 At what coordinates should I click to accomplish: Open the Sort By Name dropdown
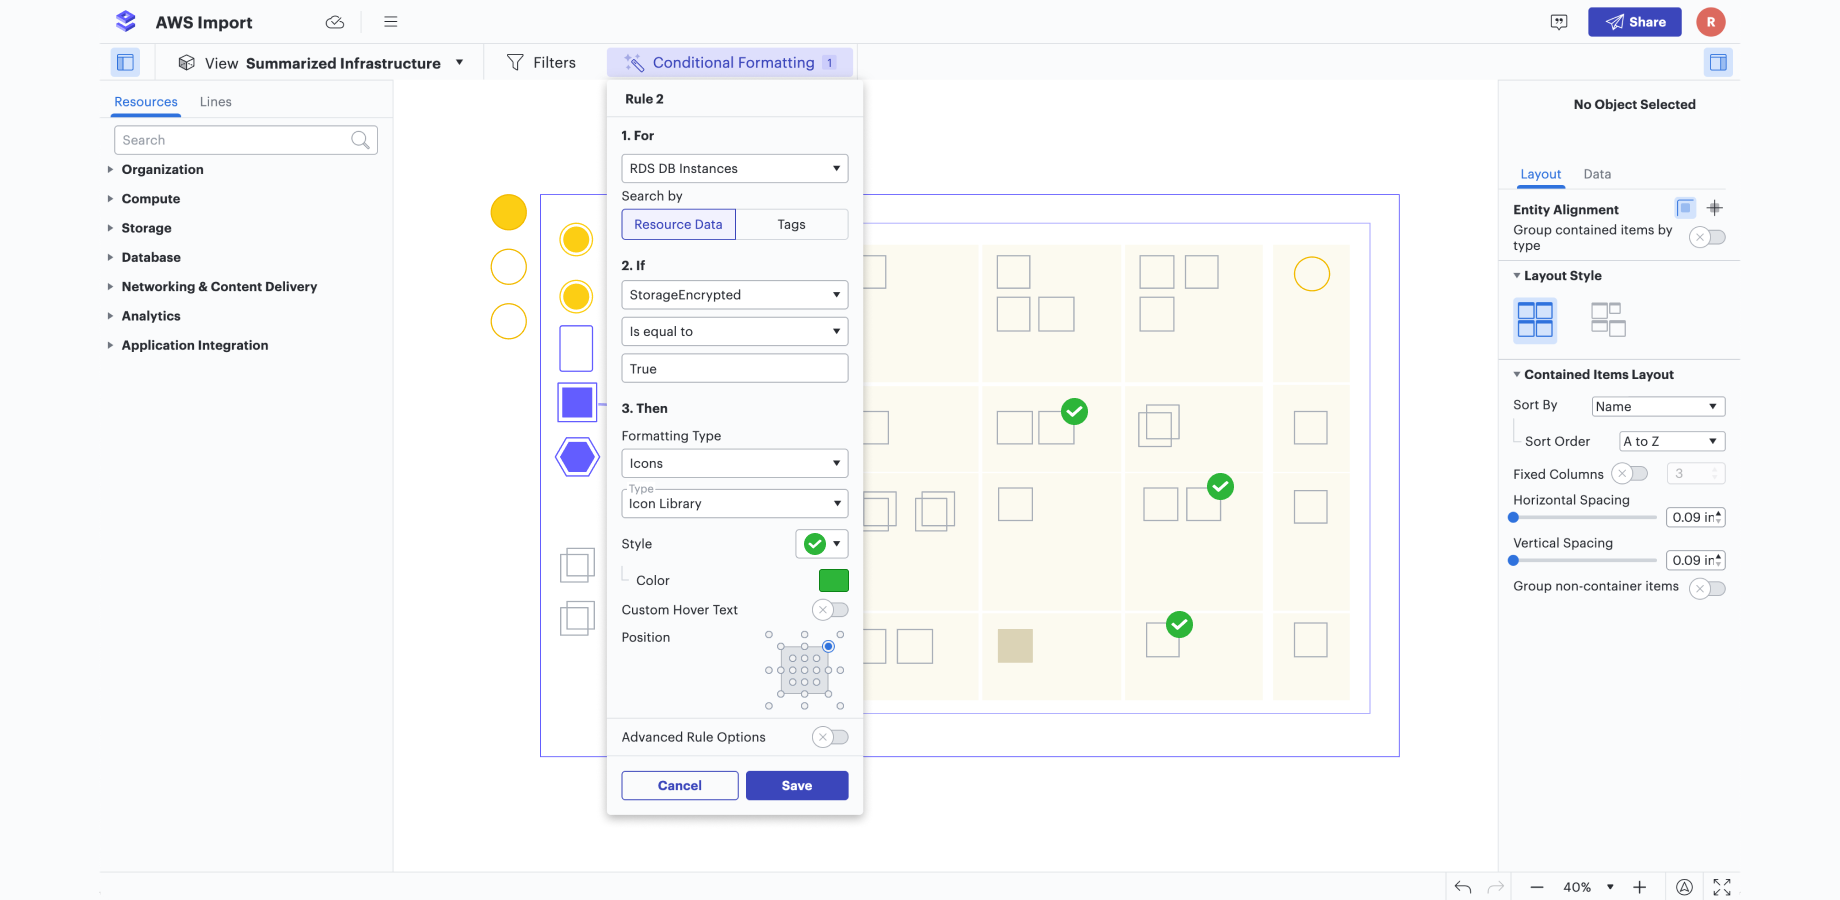pos(1658,406)
